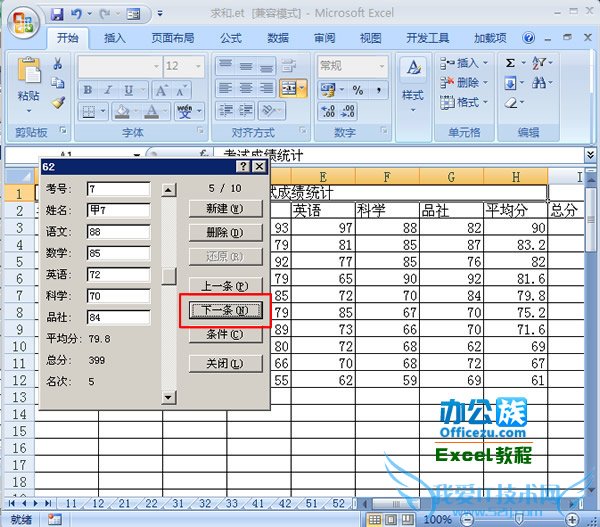Switch to the 公式 ribbon tab

click(x=231, y=38)
